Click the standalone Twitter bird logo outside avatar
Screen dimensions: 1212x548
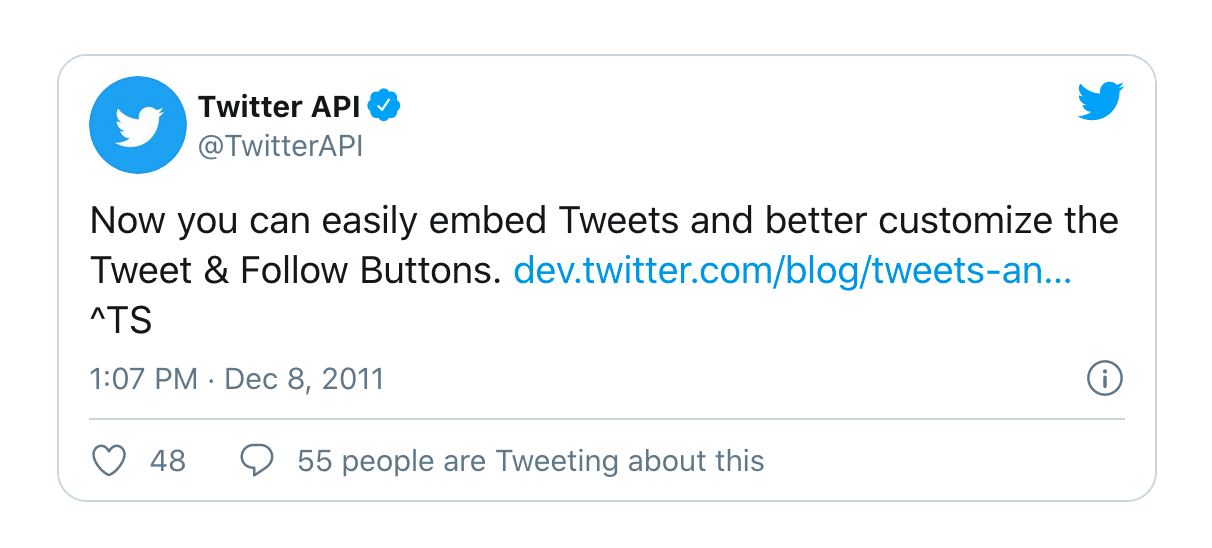point(1100,102)
